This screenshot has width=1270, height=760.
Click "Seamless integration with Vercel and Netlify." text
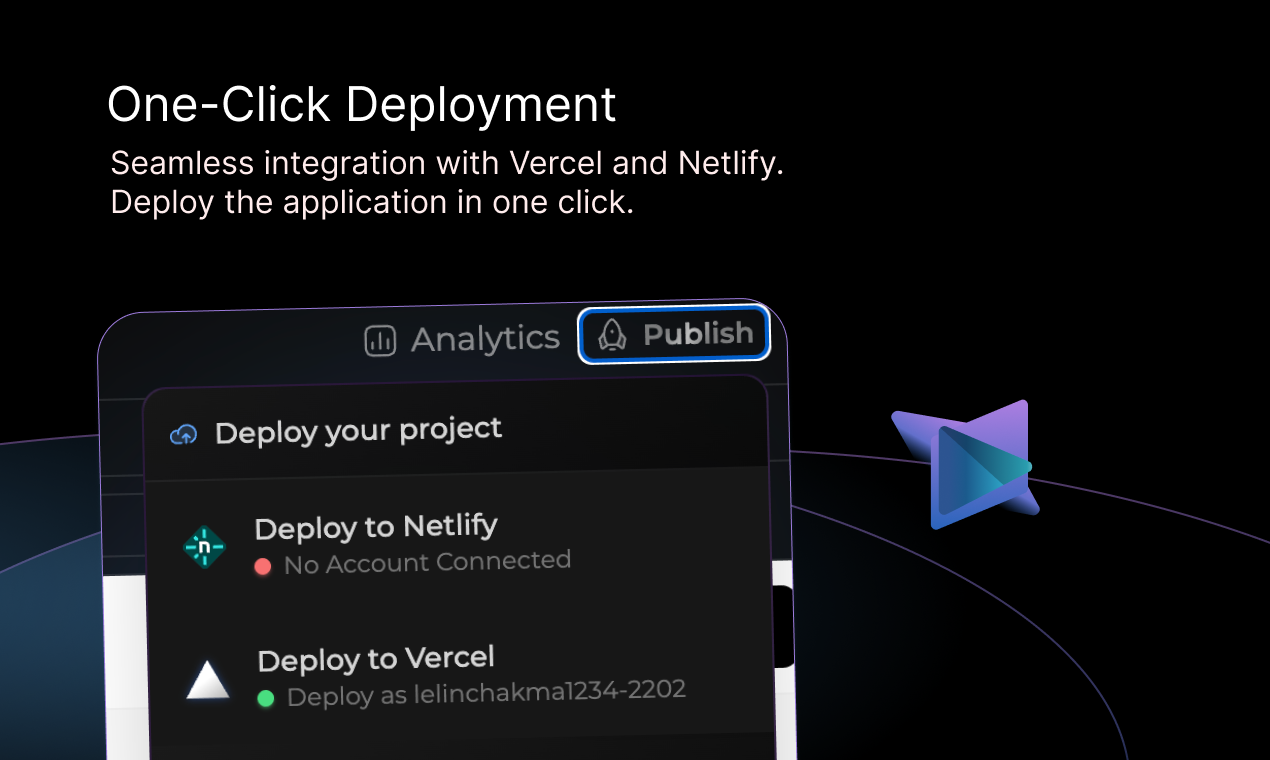447,163
